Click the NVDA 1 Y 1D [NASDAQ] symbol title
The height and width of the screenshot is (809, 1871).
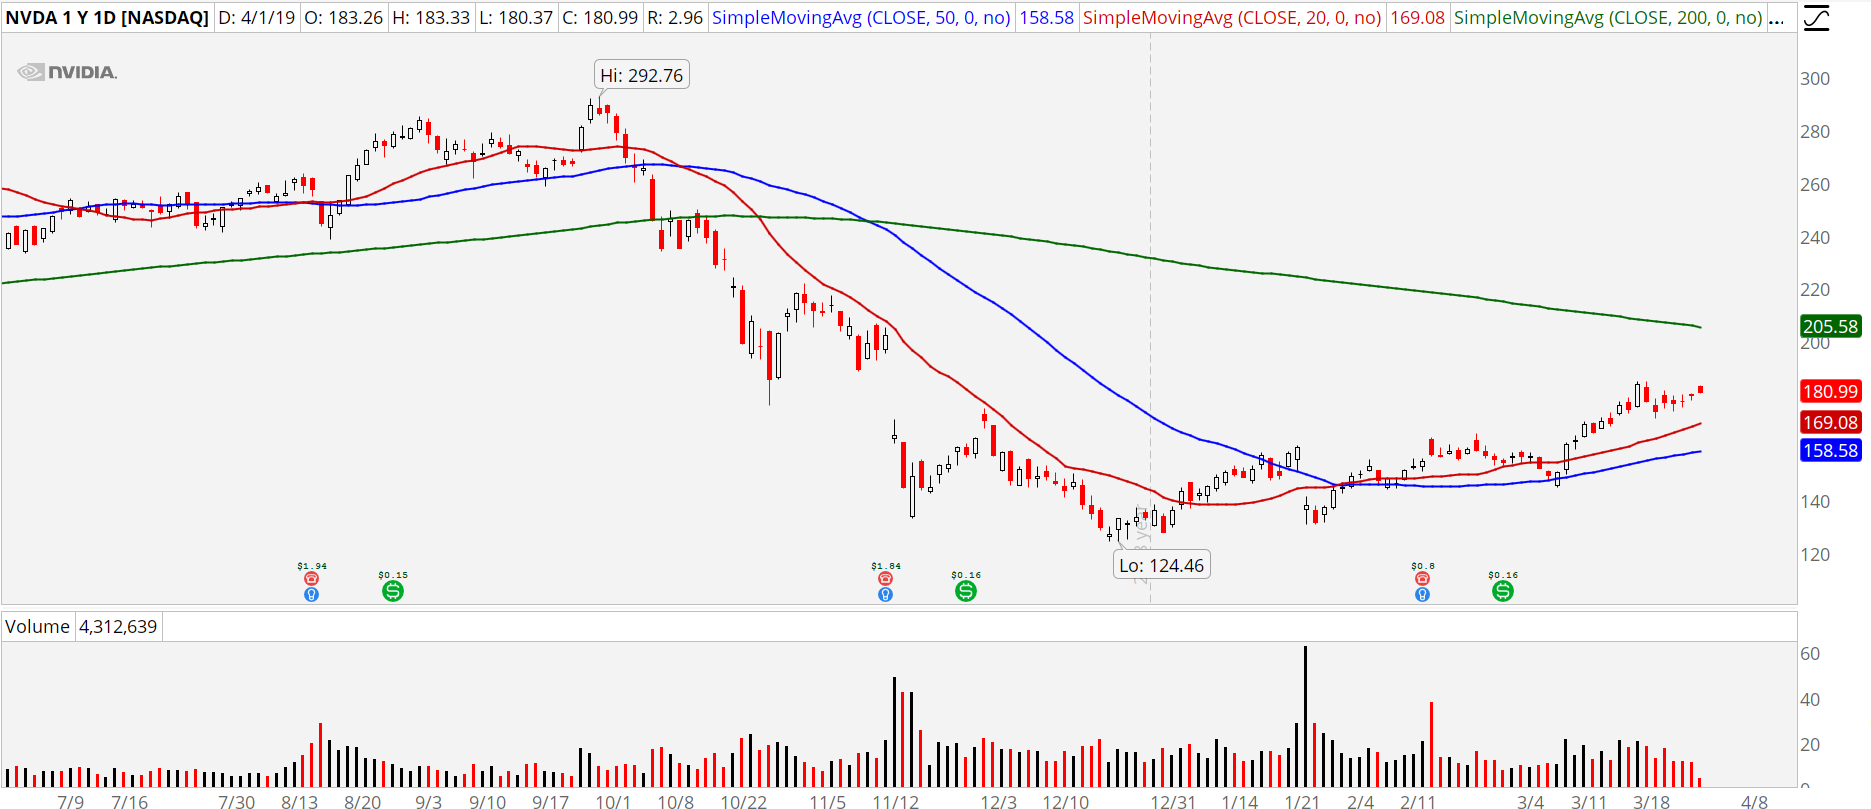click(x=107, y=18)
